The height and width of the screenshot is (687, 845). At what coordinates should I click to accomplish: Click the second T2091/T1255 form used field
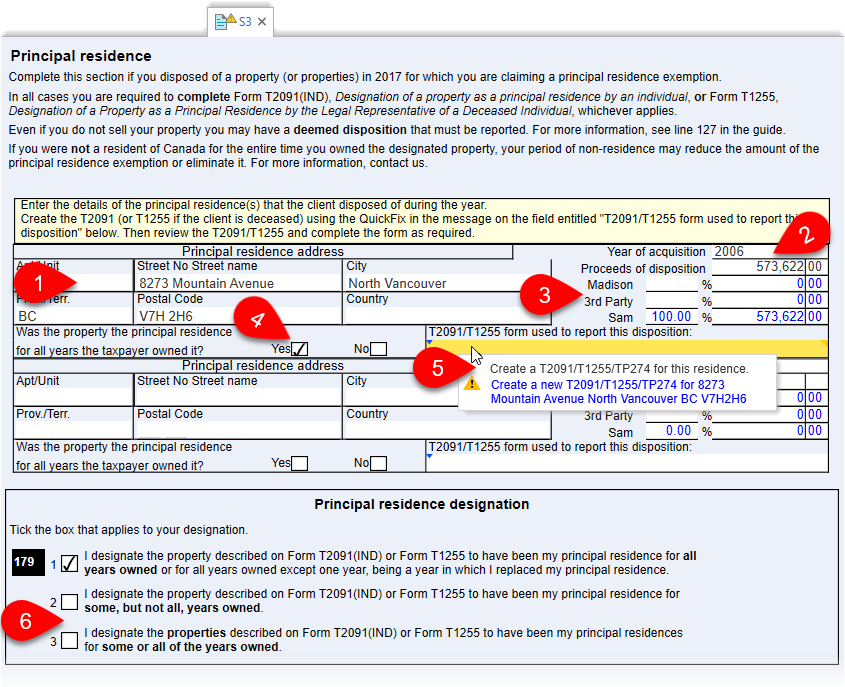(627, 463)
